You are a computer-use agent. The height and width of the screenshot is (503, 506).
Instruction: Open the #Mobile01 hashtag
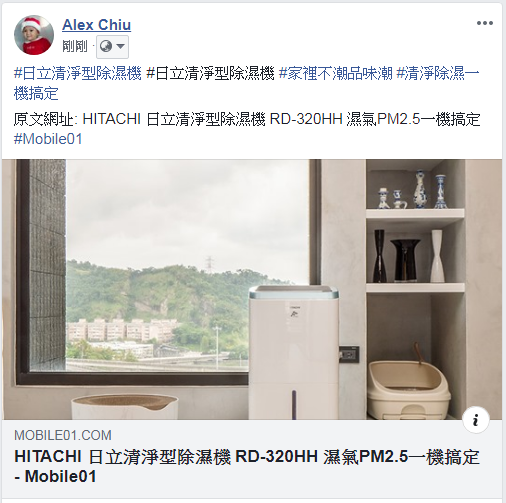click(48, 139)
